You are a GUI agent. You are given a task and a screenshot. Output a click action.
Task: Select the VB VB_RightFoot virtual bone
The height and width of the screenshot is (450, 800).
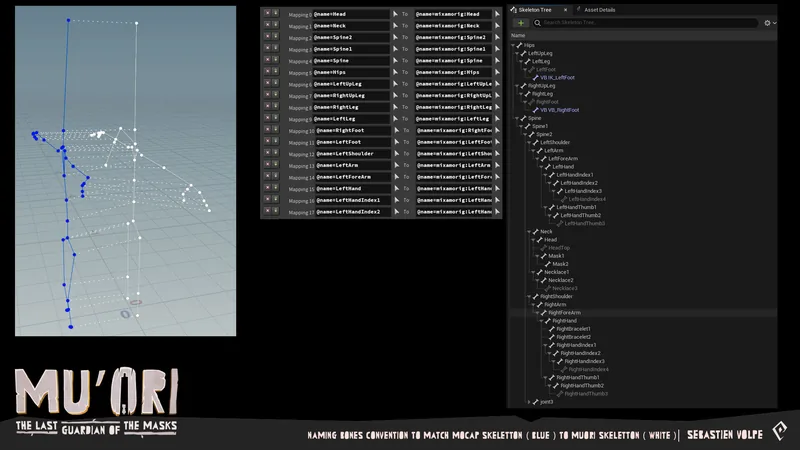(560, 110)
